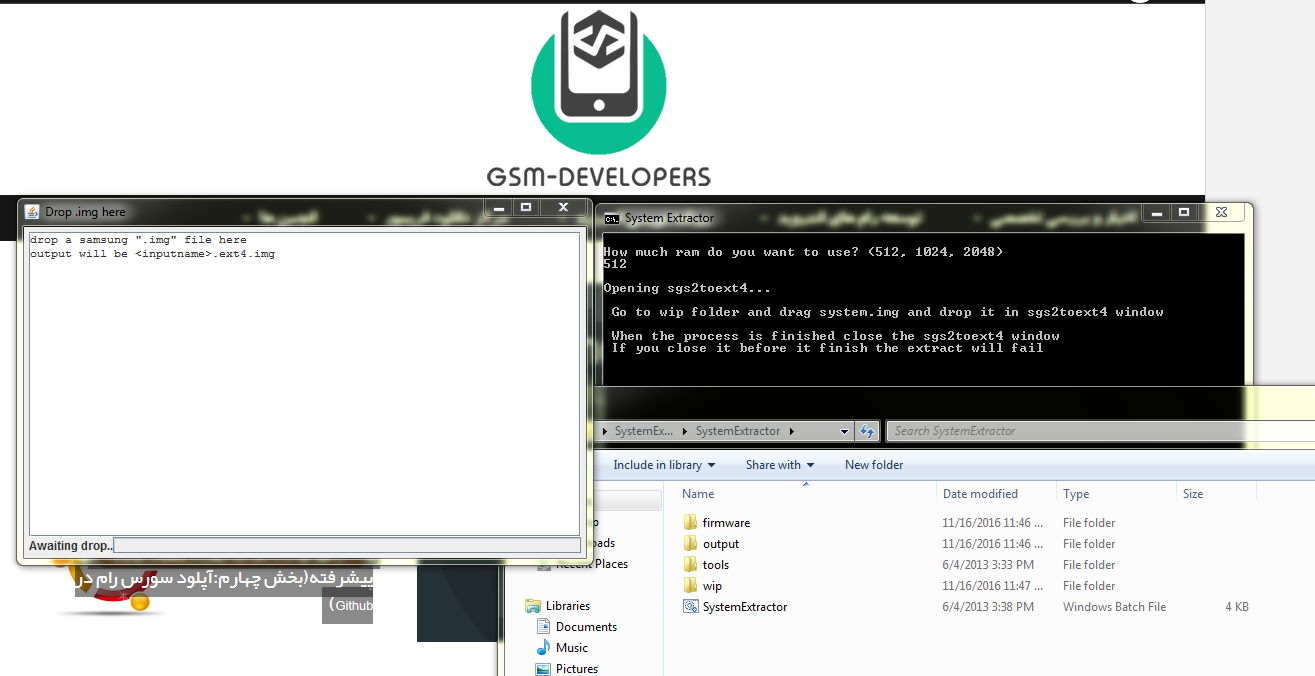Click the Windows Batch File type cell
The image size is (1315, 676).
click(1114, 607)
